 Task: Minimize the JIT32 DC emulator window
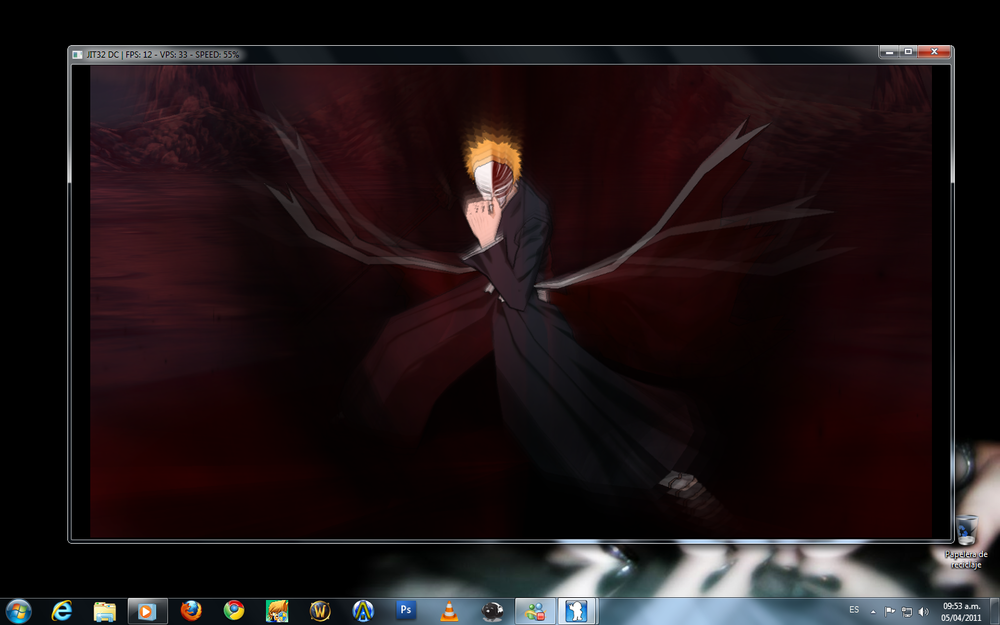(889, 52)
